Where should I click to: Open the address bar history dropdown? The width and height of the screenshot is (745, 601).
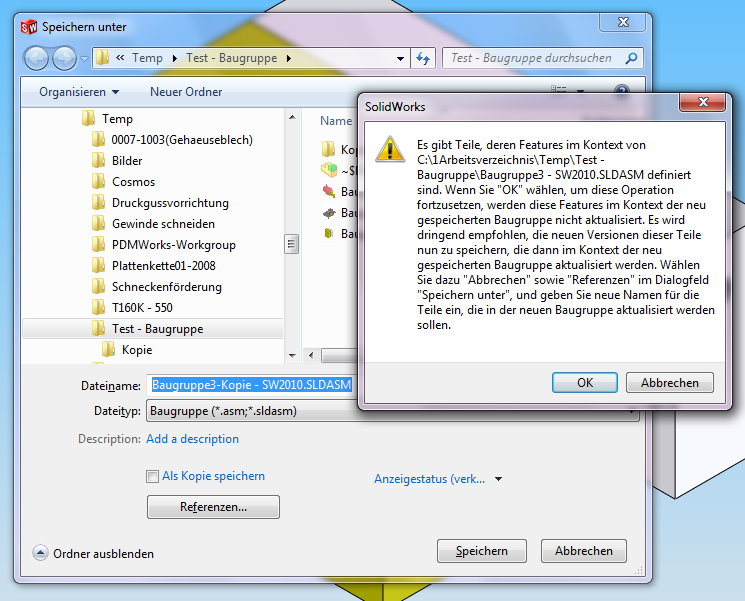click(x=401, y=58)
